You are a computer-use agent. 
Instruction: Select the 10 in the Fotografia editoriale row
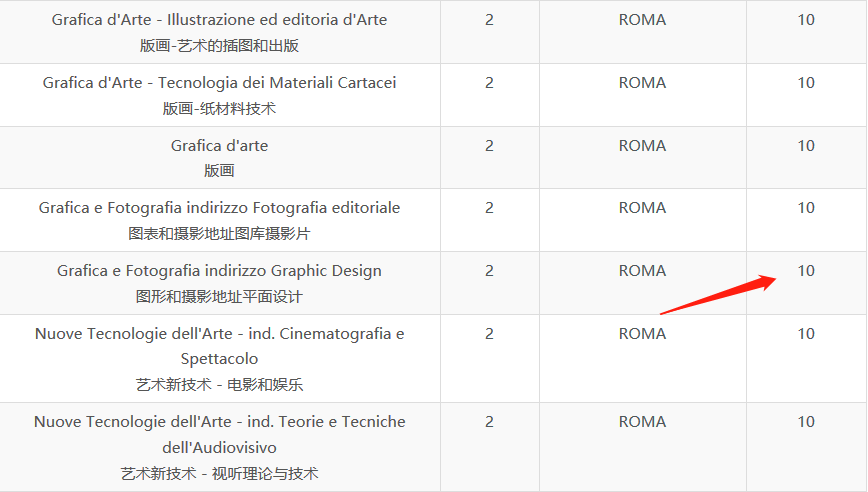tap(806, 208)
